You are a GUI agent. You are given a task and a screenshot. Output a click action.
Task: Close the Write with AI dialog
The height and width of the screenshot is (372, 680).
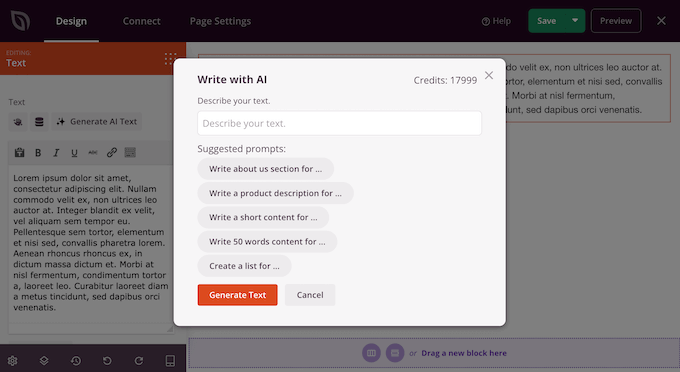(489, 75)
